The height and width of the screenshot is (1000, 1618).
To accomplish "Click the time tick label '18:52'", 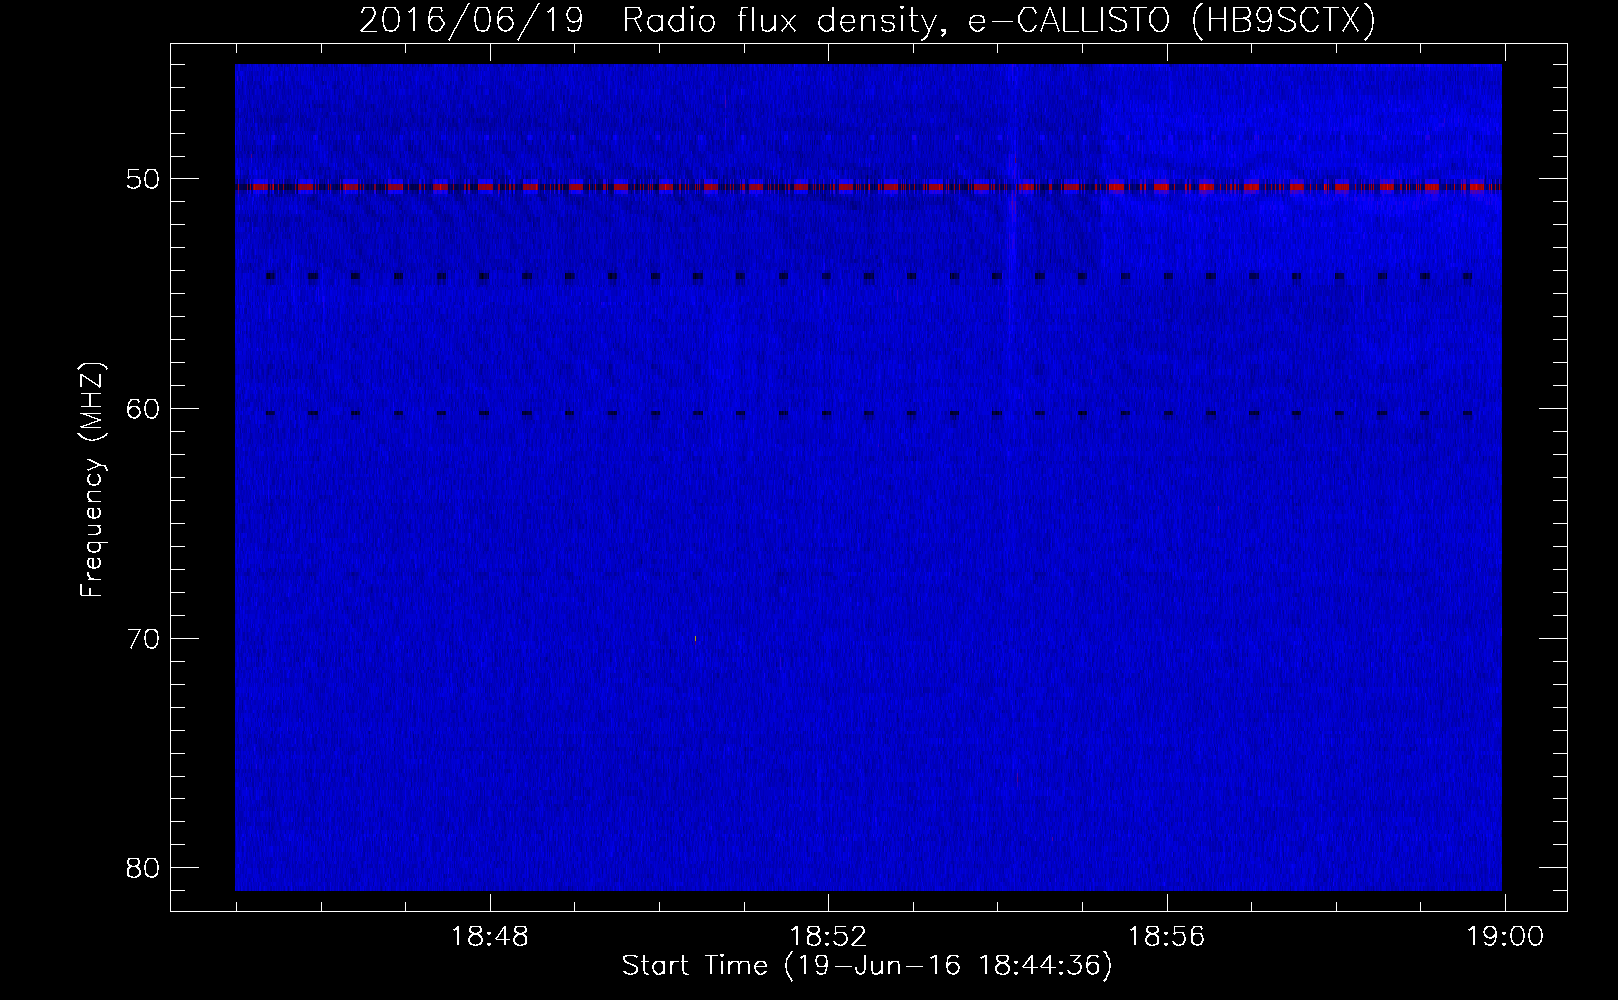I will (x=828, y=937).
